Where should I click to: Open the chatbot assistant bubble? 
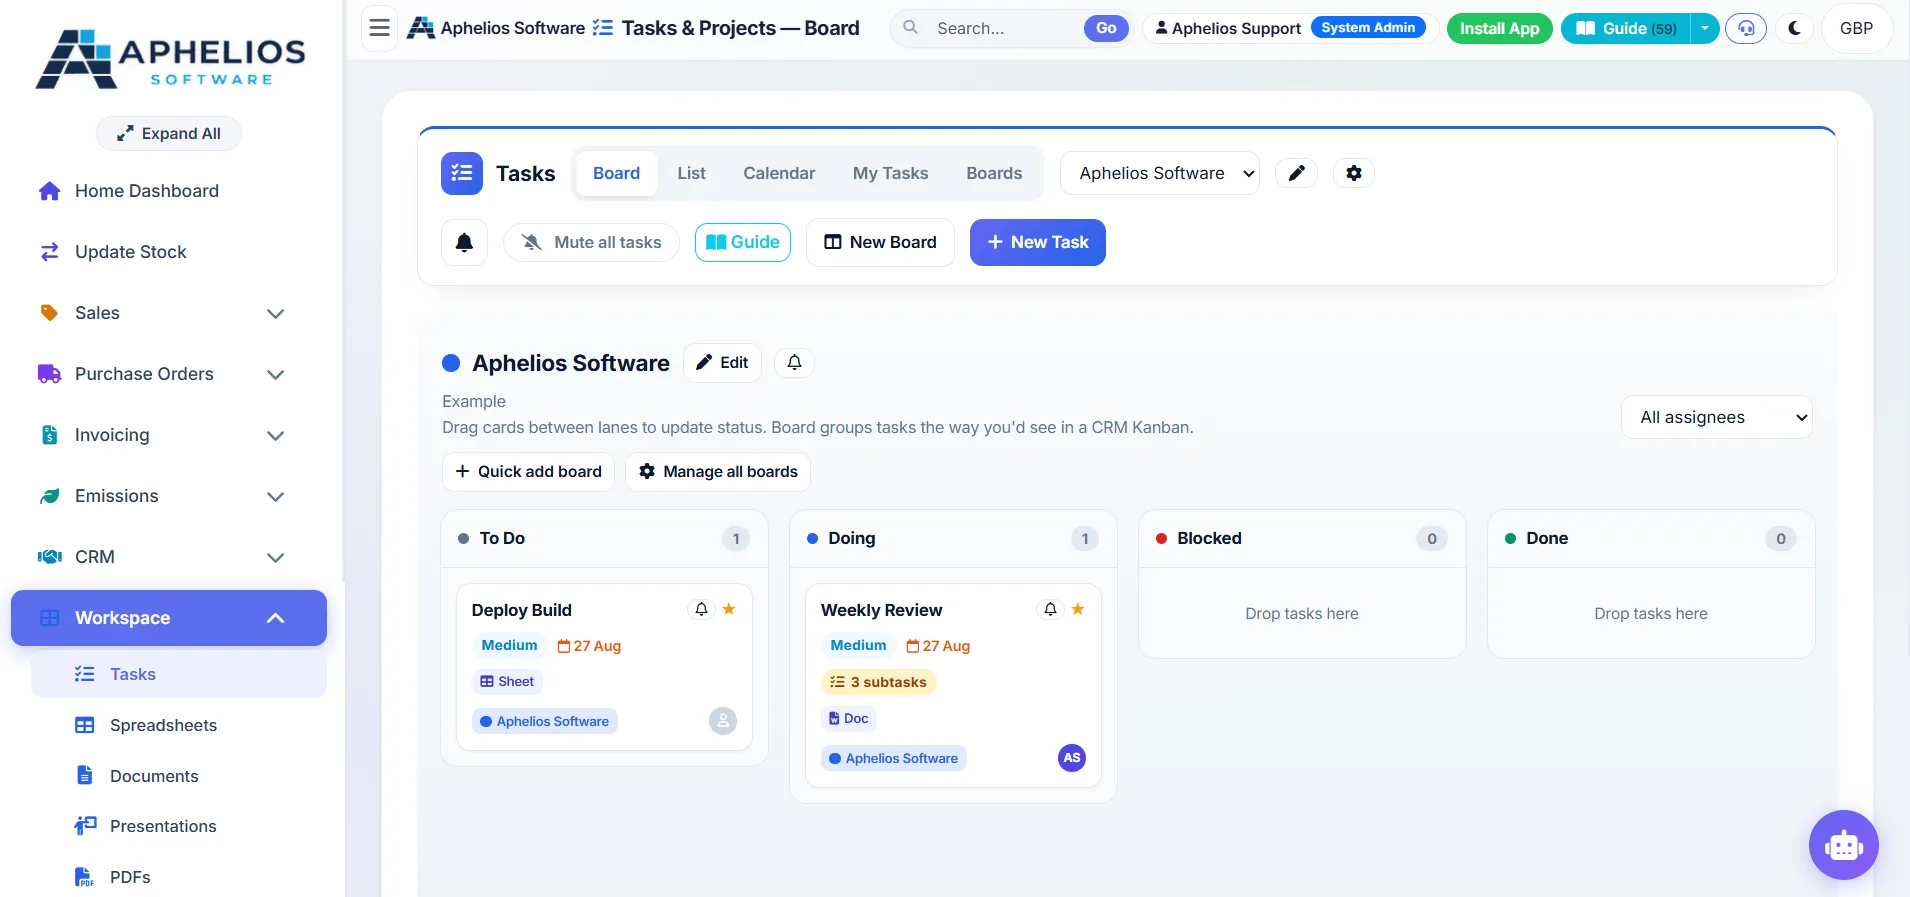(1843, 845)
